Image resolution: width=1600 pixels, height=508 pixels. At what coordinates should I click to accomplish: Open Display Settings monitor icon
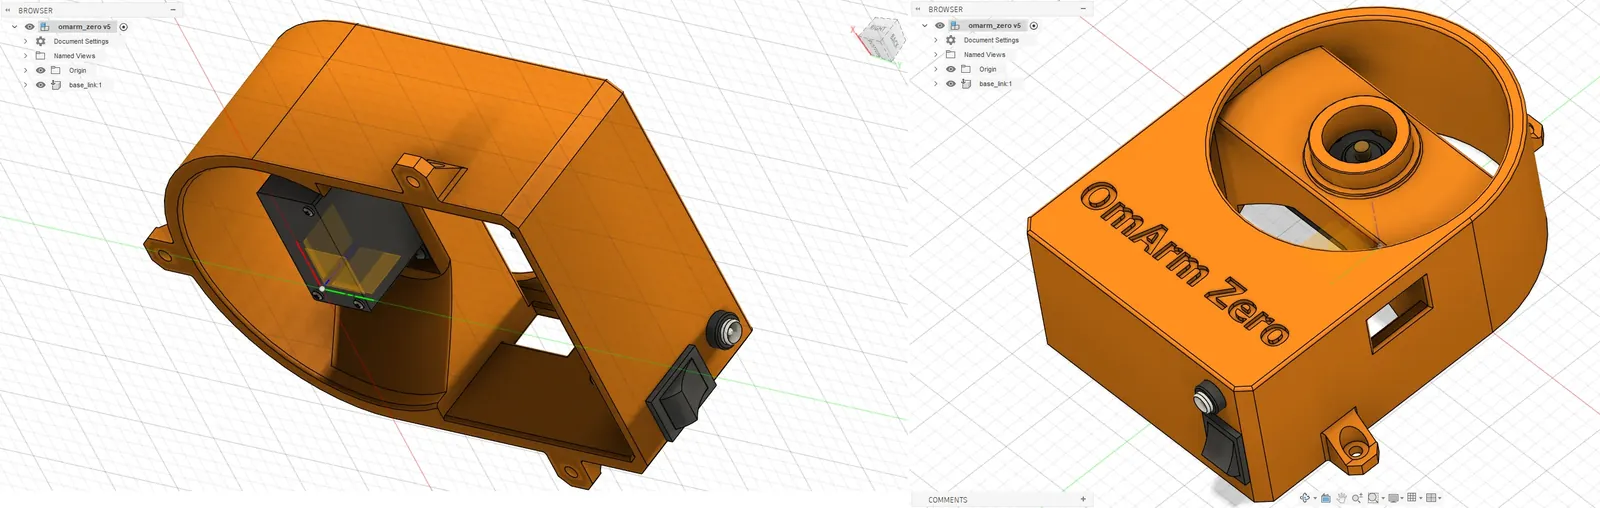click(1393, 498)
